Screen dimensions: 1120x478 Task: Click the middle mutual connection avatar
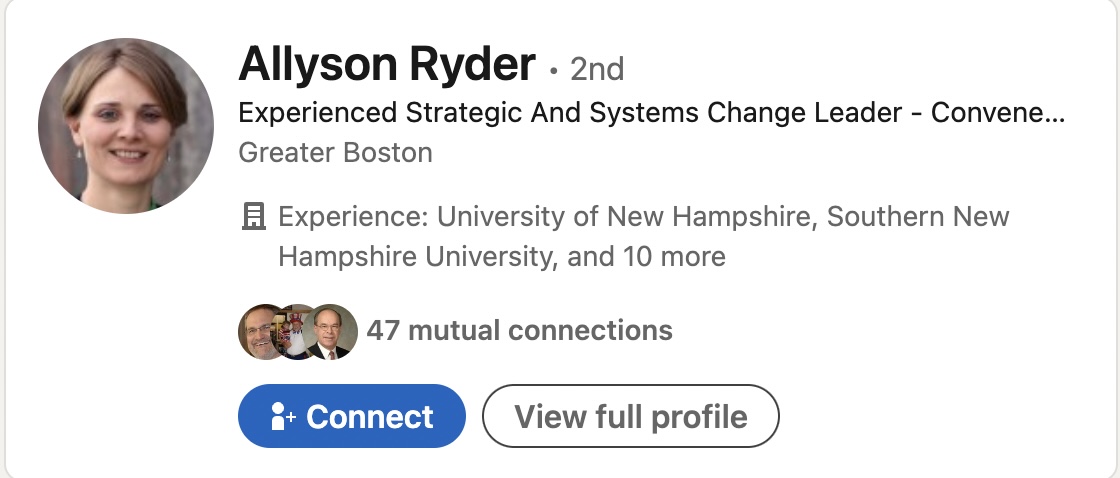tap(298, 331)
